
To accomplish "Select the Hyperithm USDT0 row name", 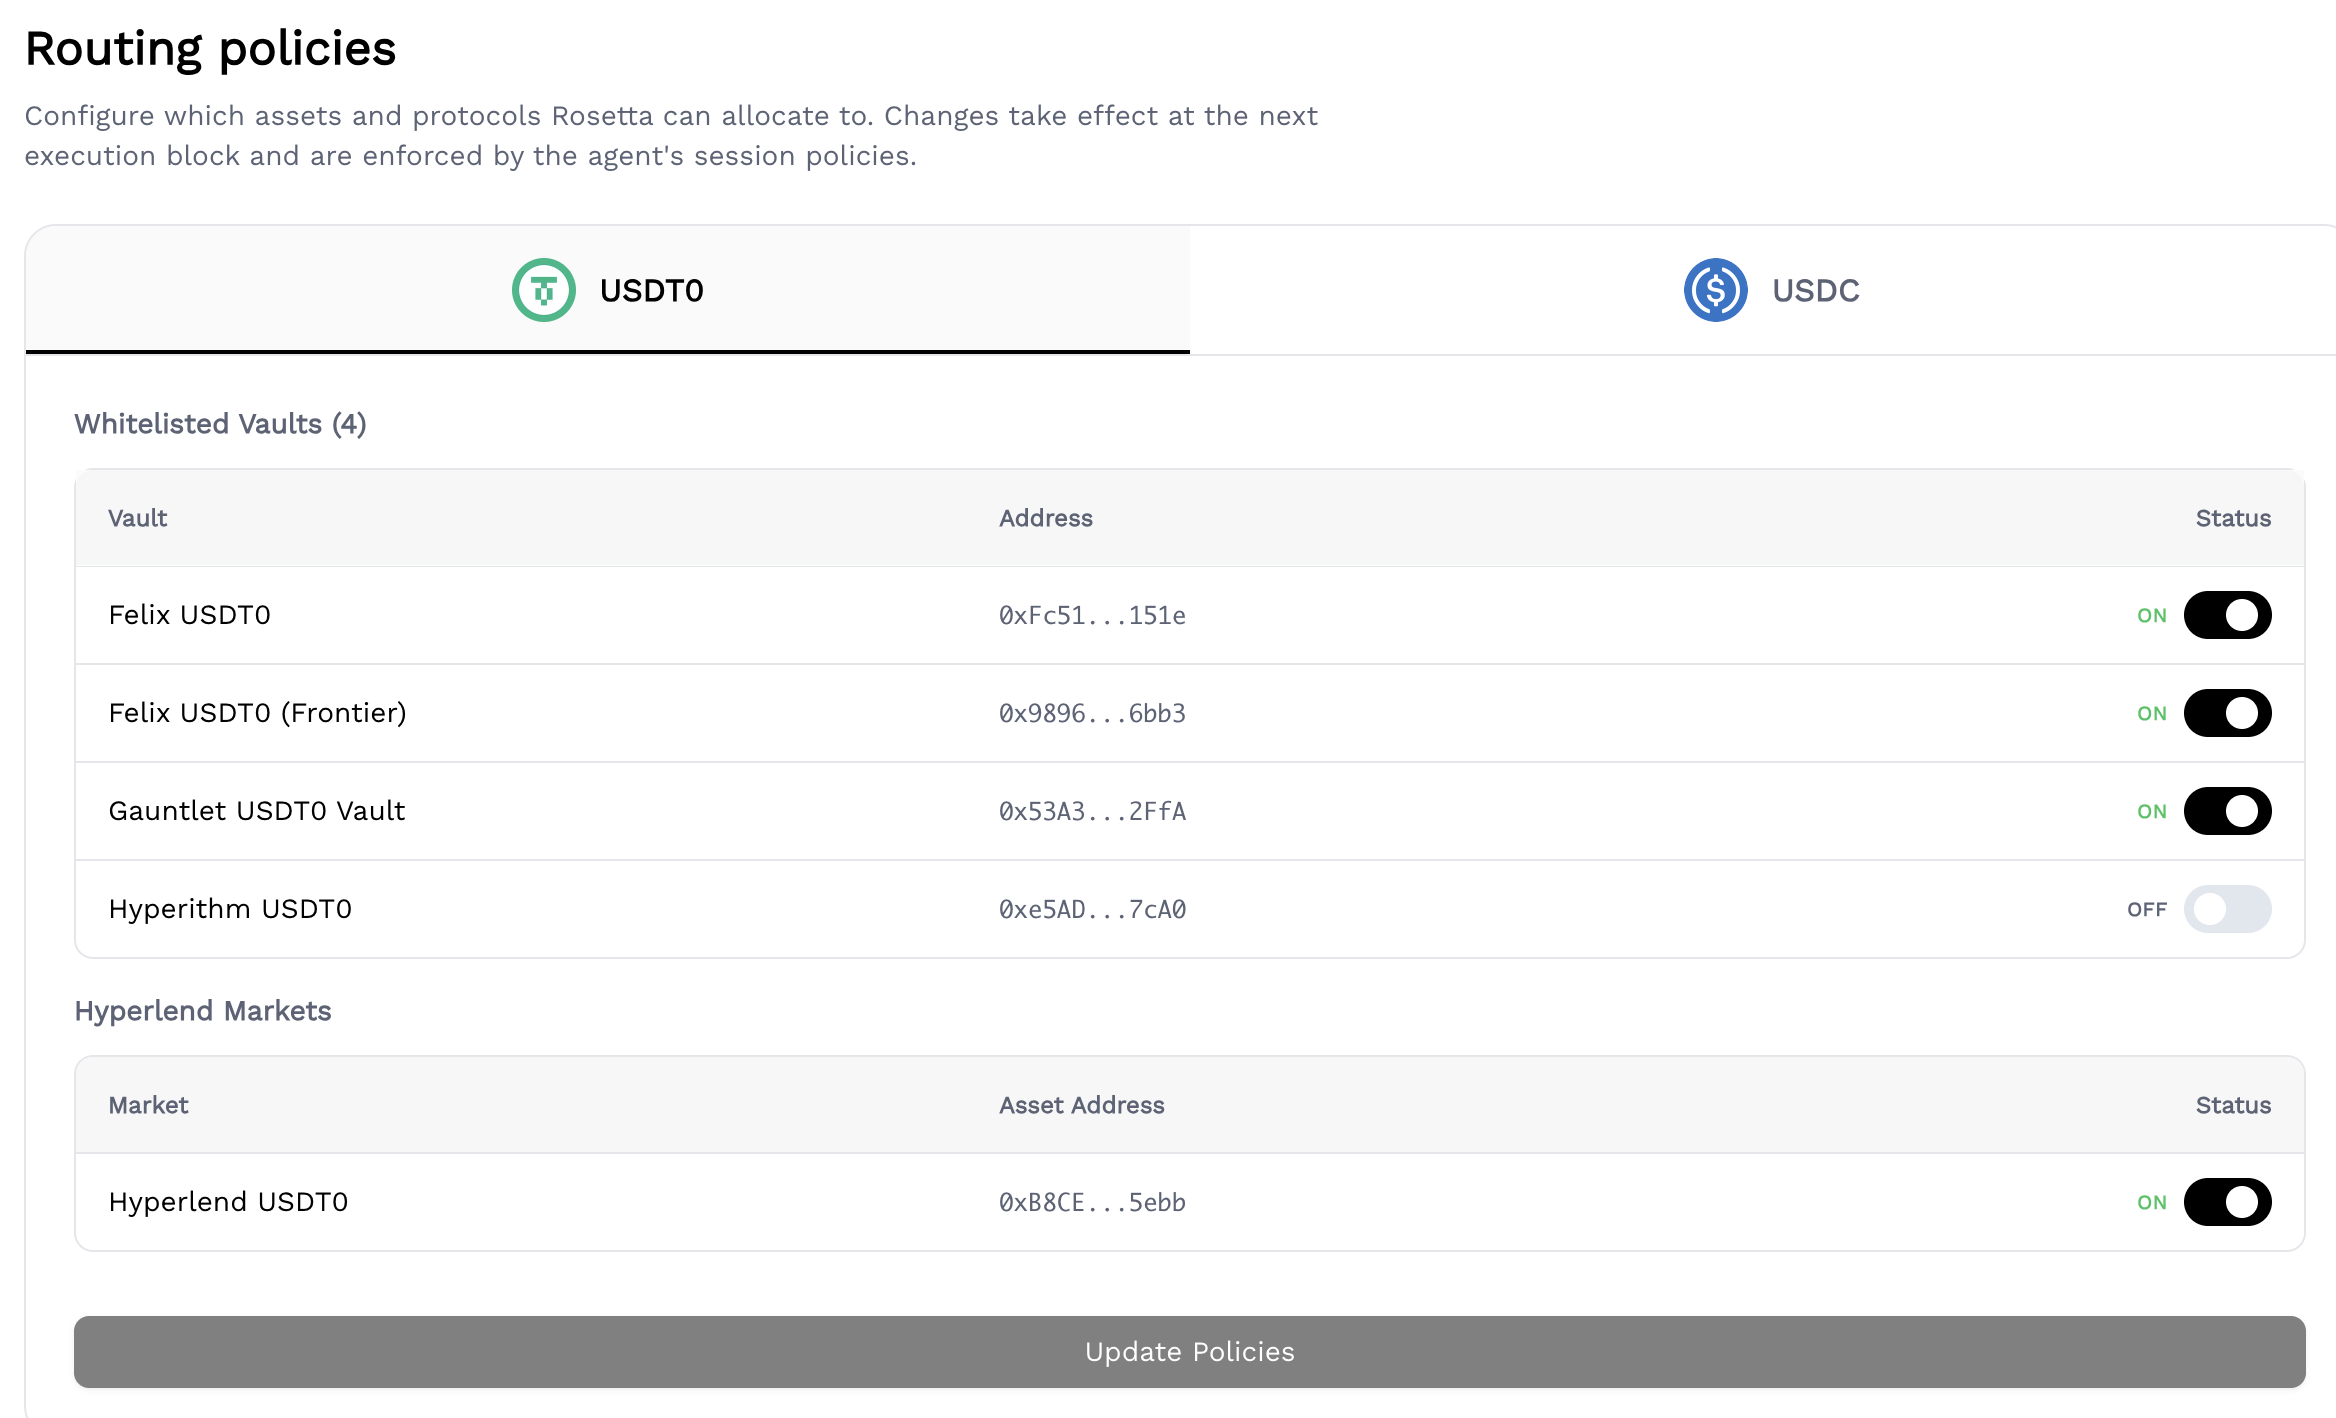I will tap(230, 909).
